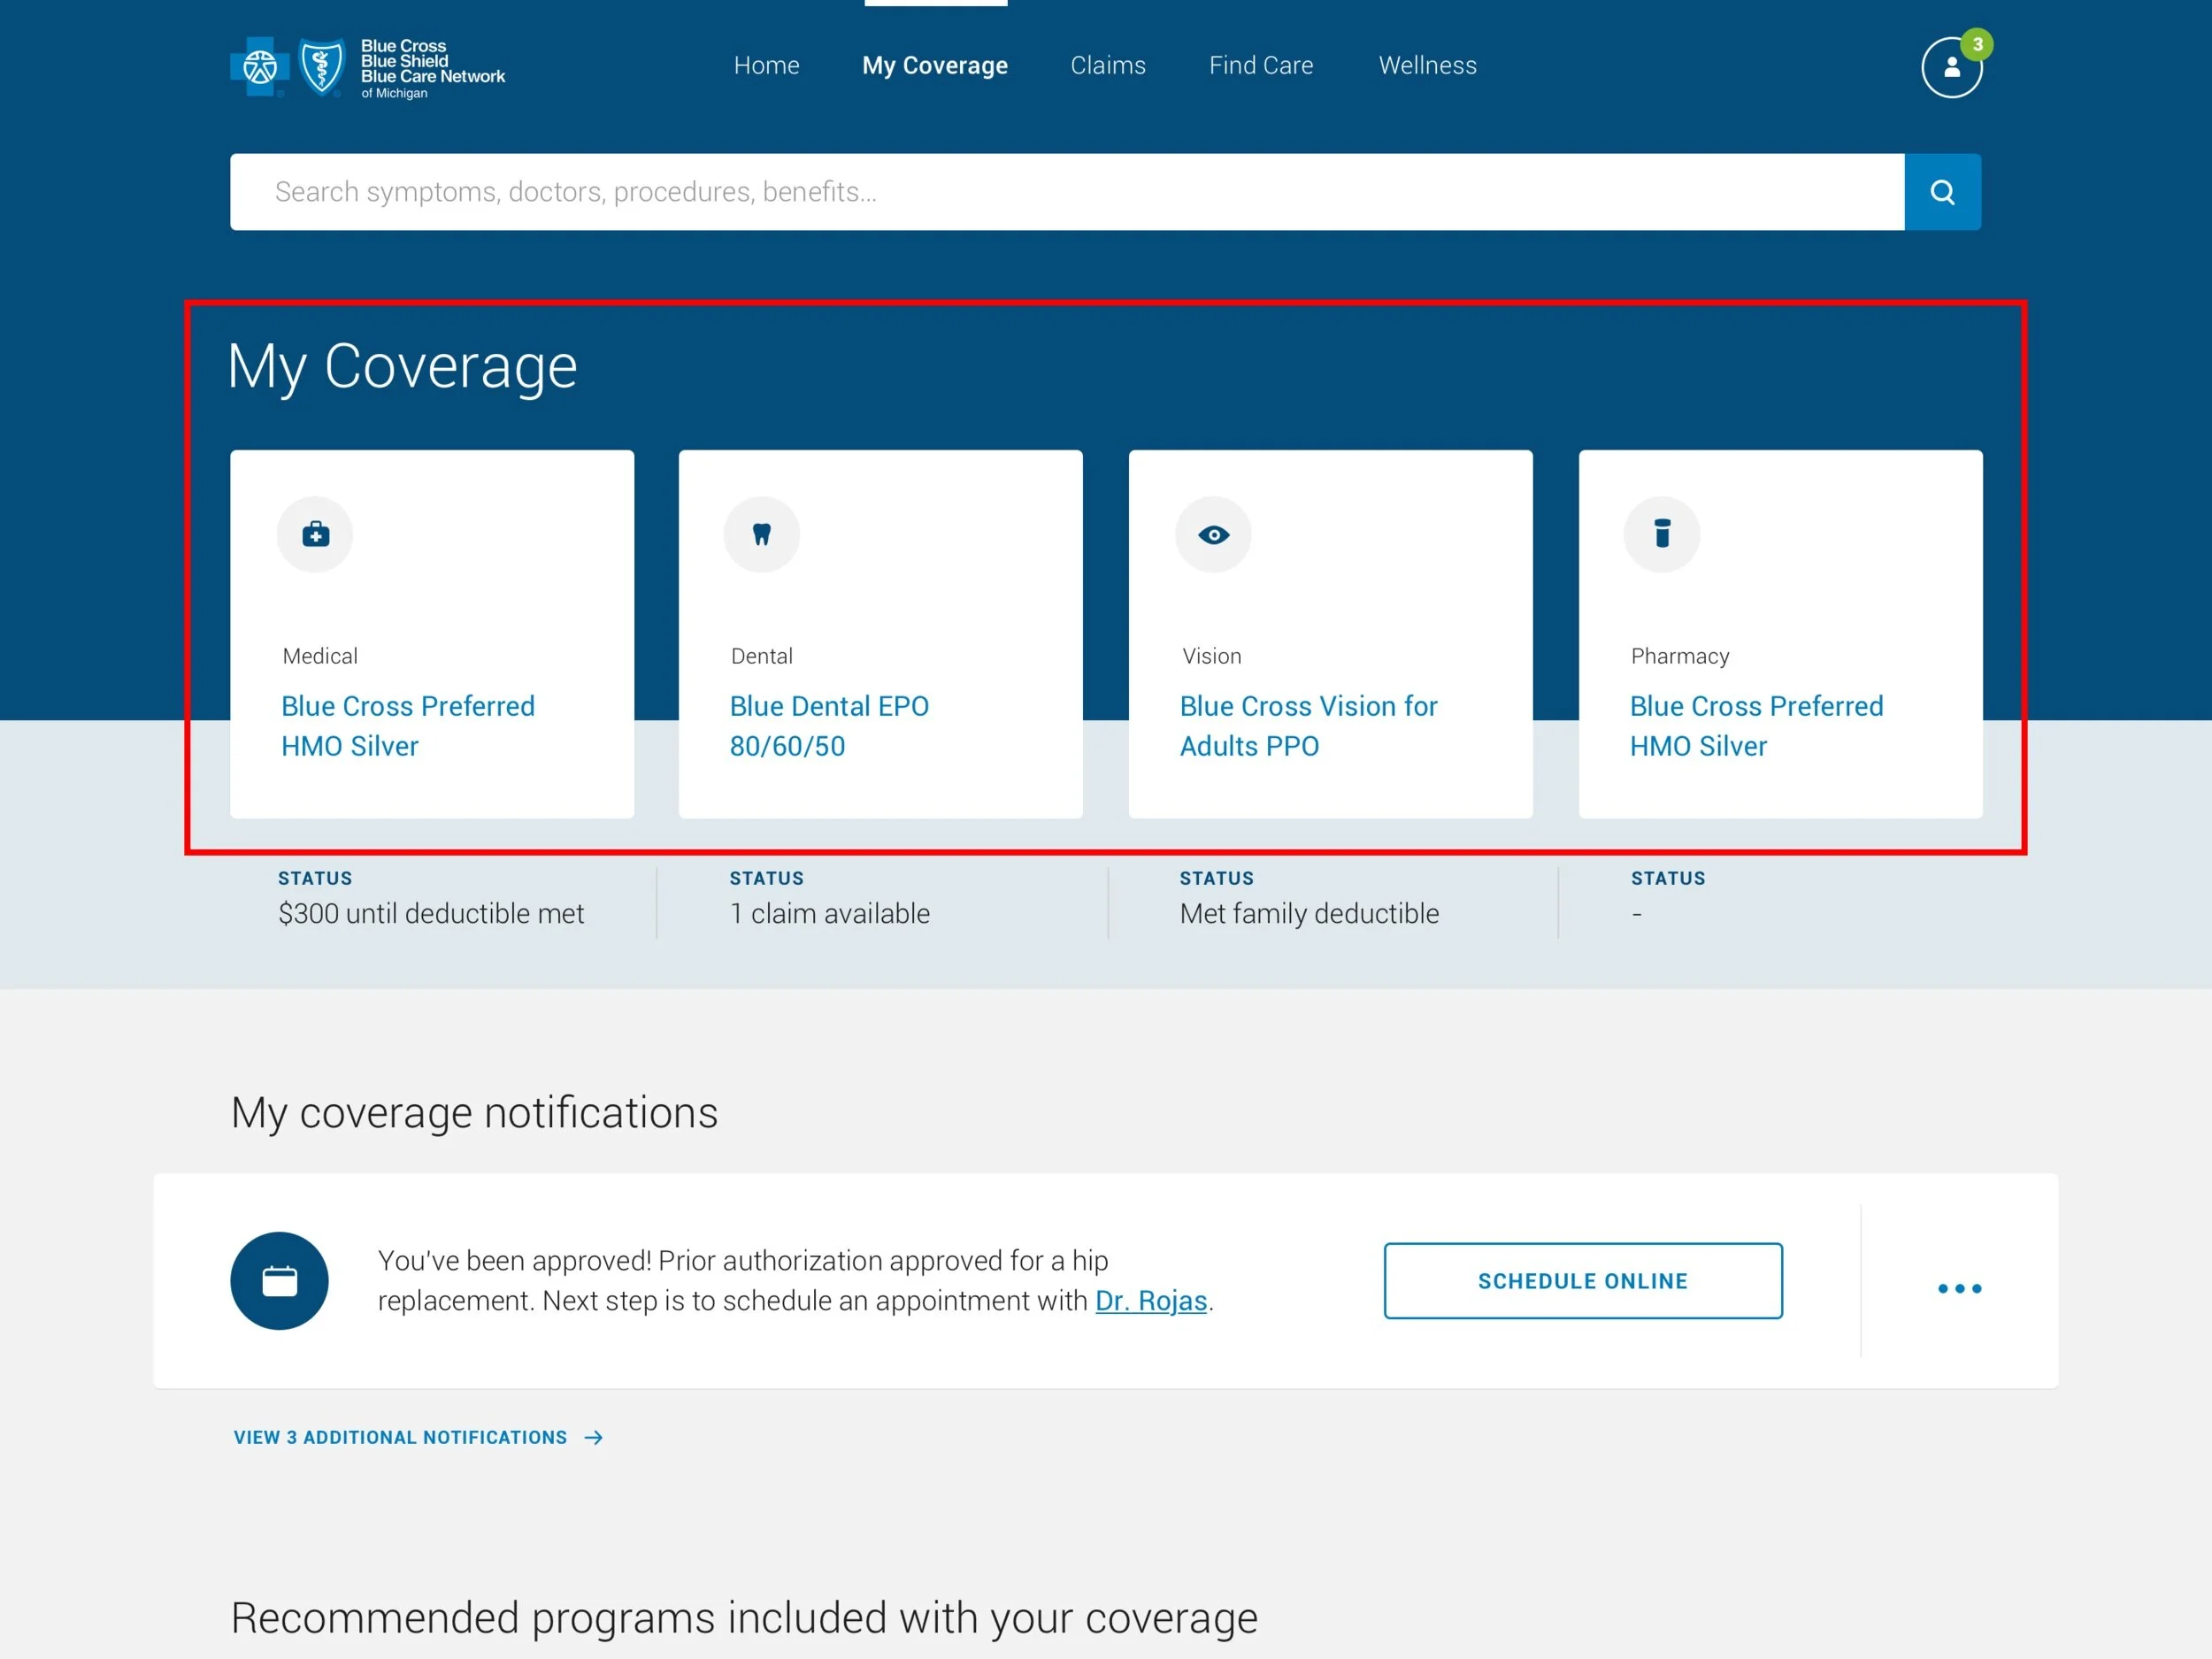The height and width of the screenshot is (1659, 2212).
Task: Follow the Dr. Rojas link
Action: pyautogui.click(x=1150, y=1300)
